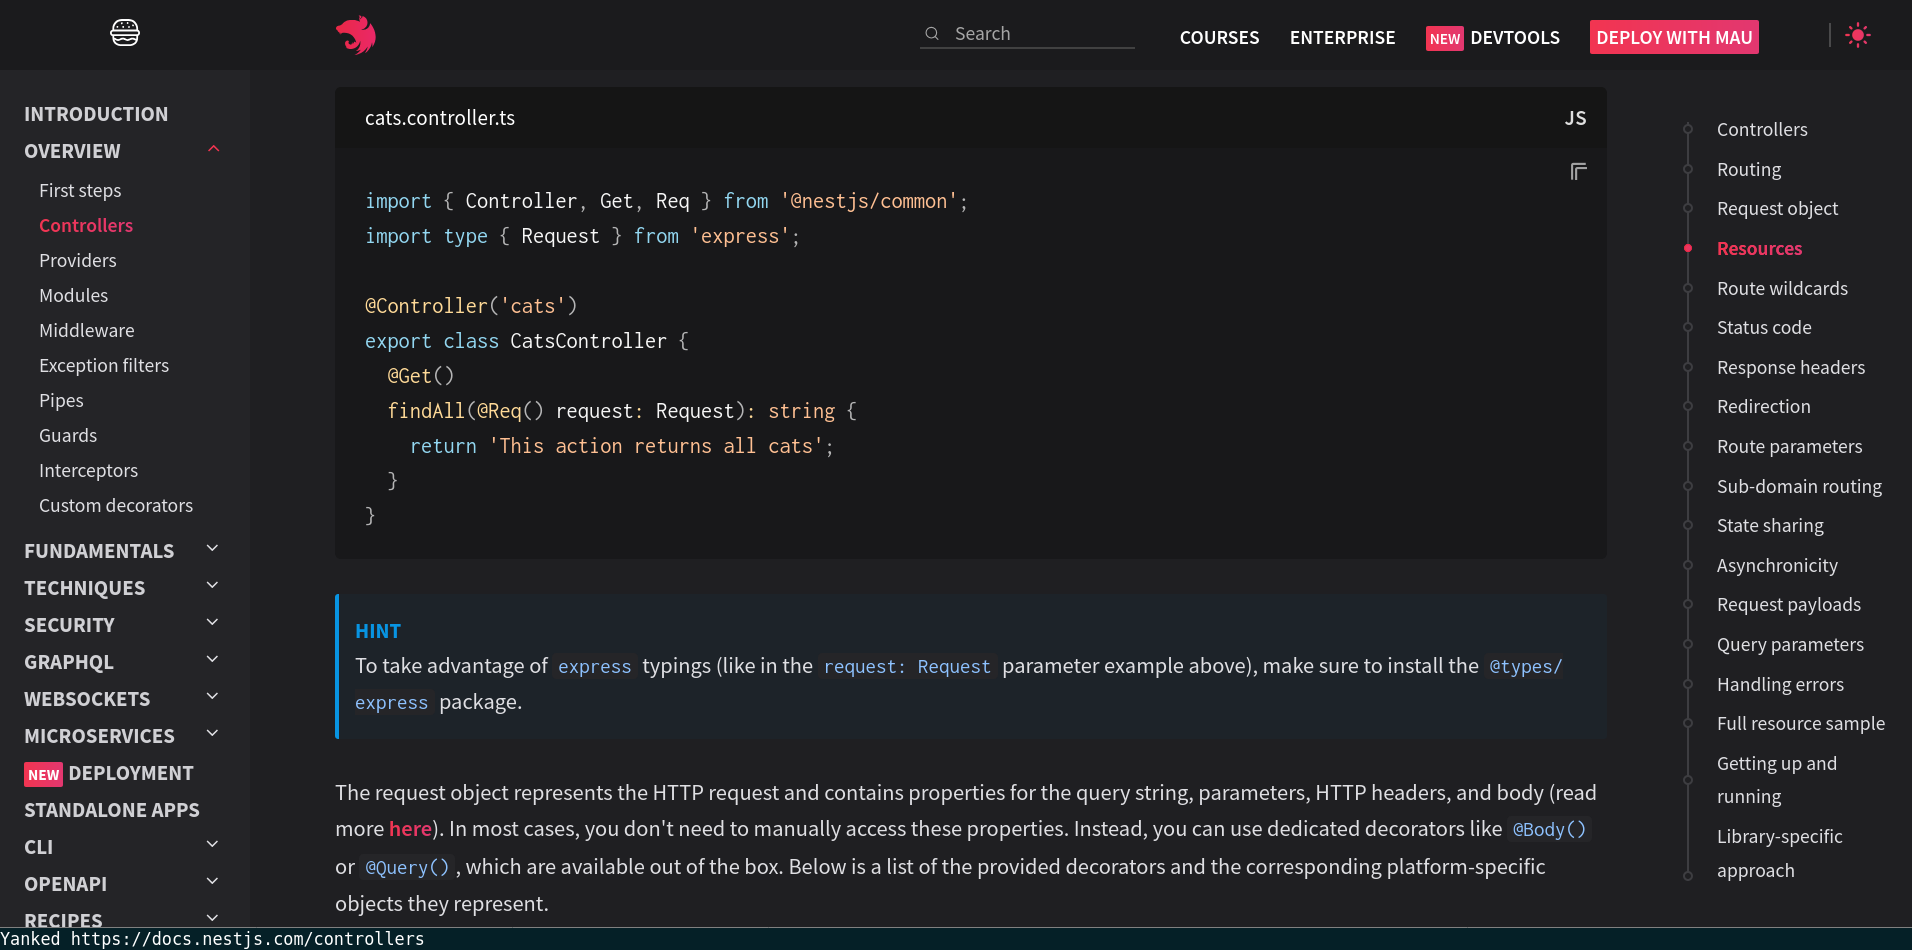Open the Enterprise menu item
The image size is (1912, 950).
click(x=1342, y=38)
